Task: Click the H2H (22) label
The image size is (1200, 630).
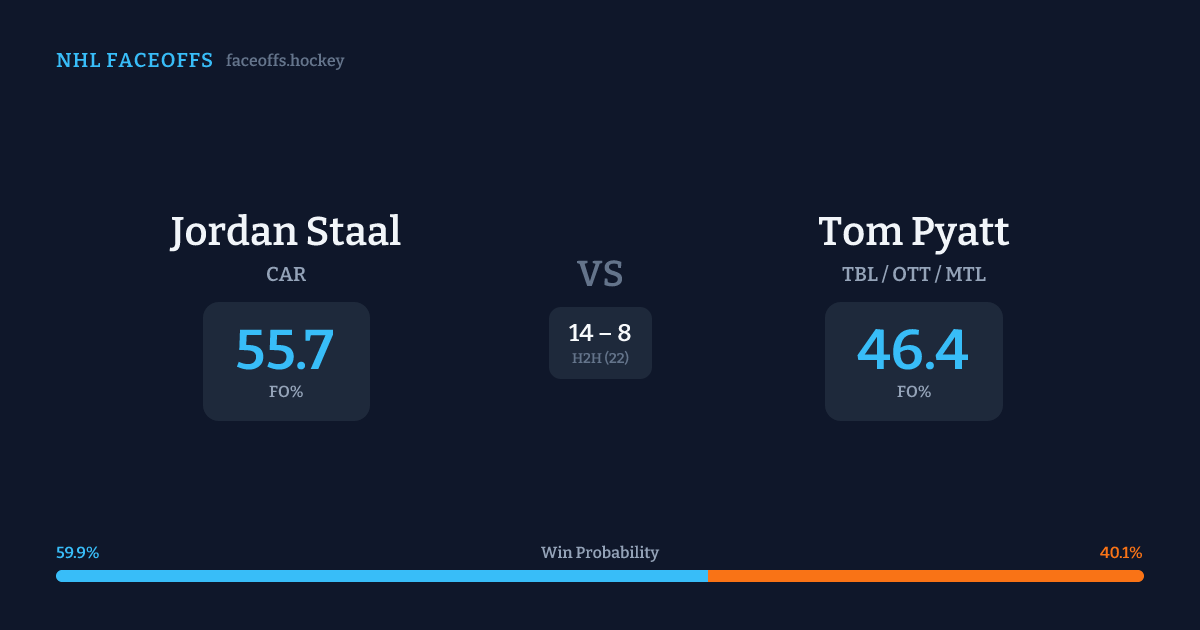Action: coord(600,358)
